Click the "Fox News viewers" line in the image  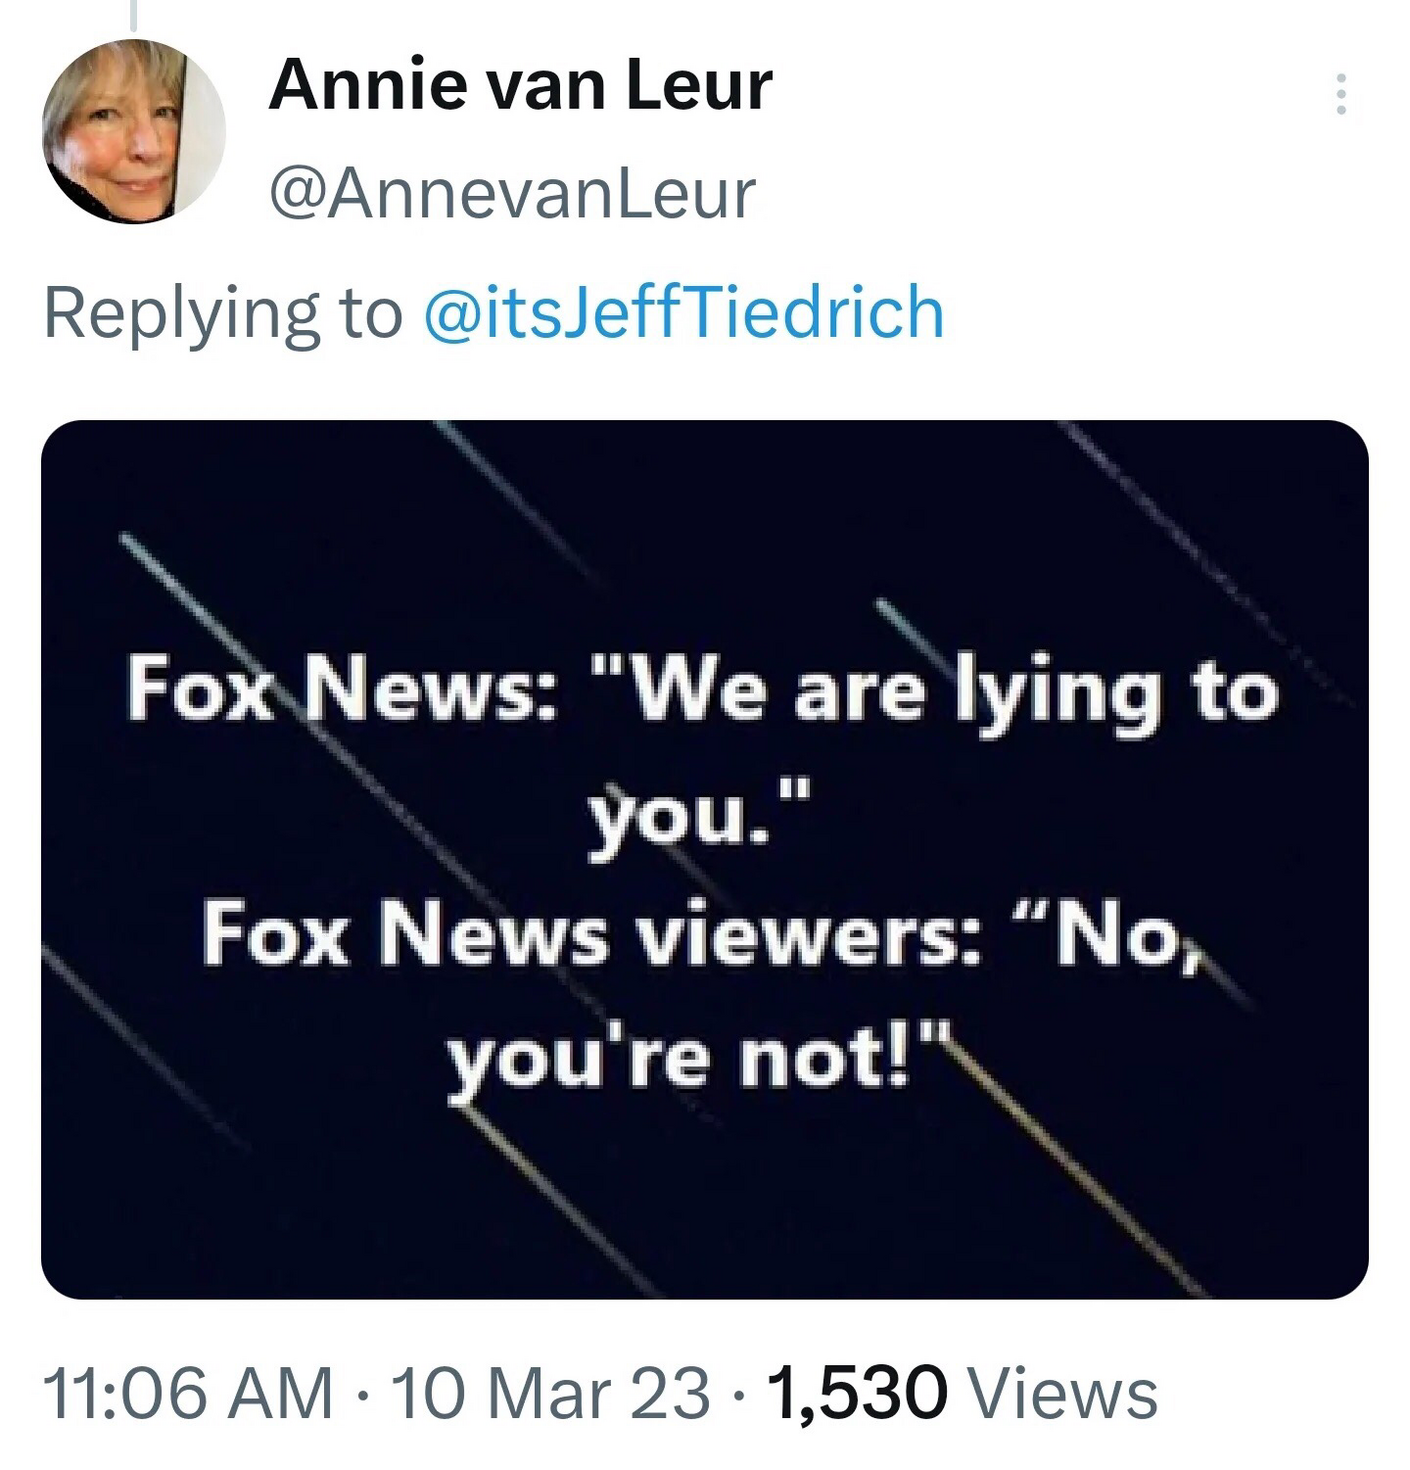click(x=590, y=935)
